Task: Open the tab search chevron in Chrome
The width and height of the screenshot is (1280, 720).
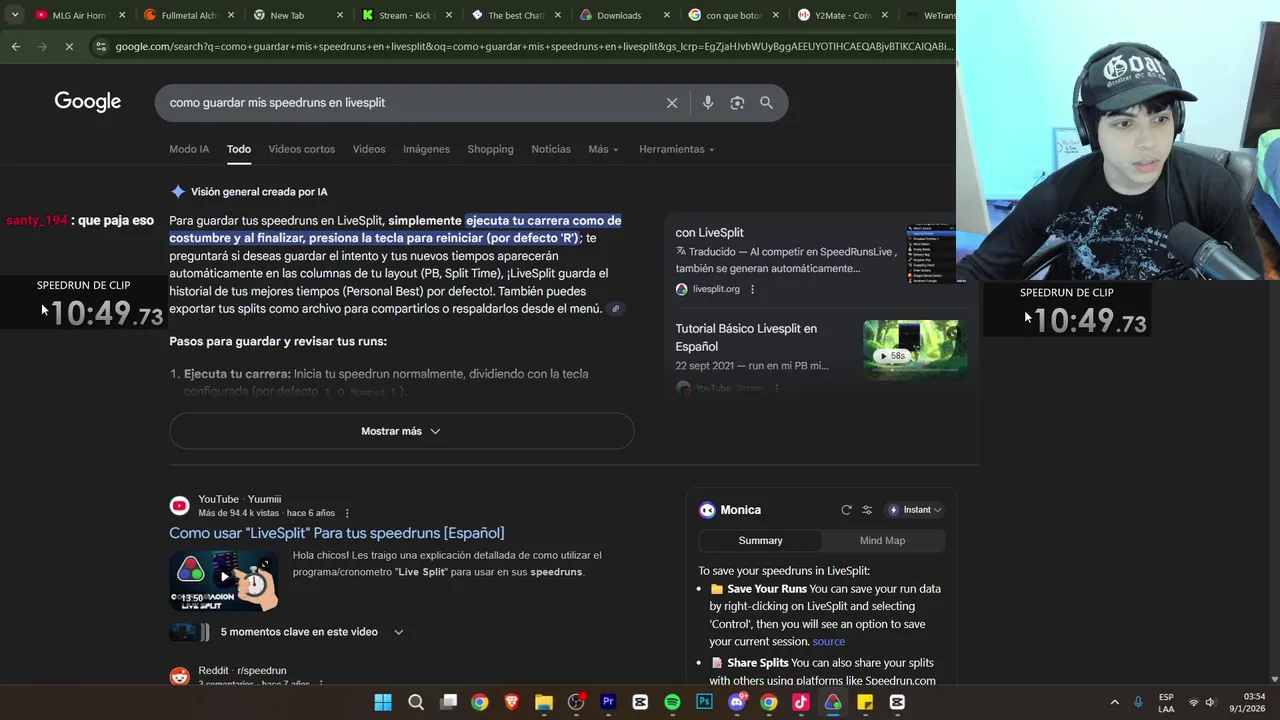Action: click(14, 15)
